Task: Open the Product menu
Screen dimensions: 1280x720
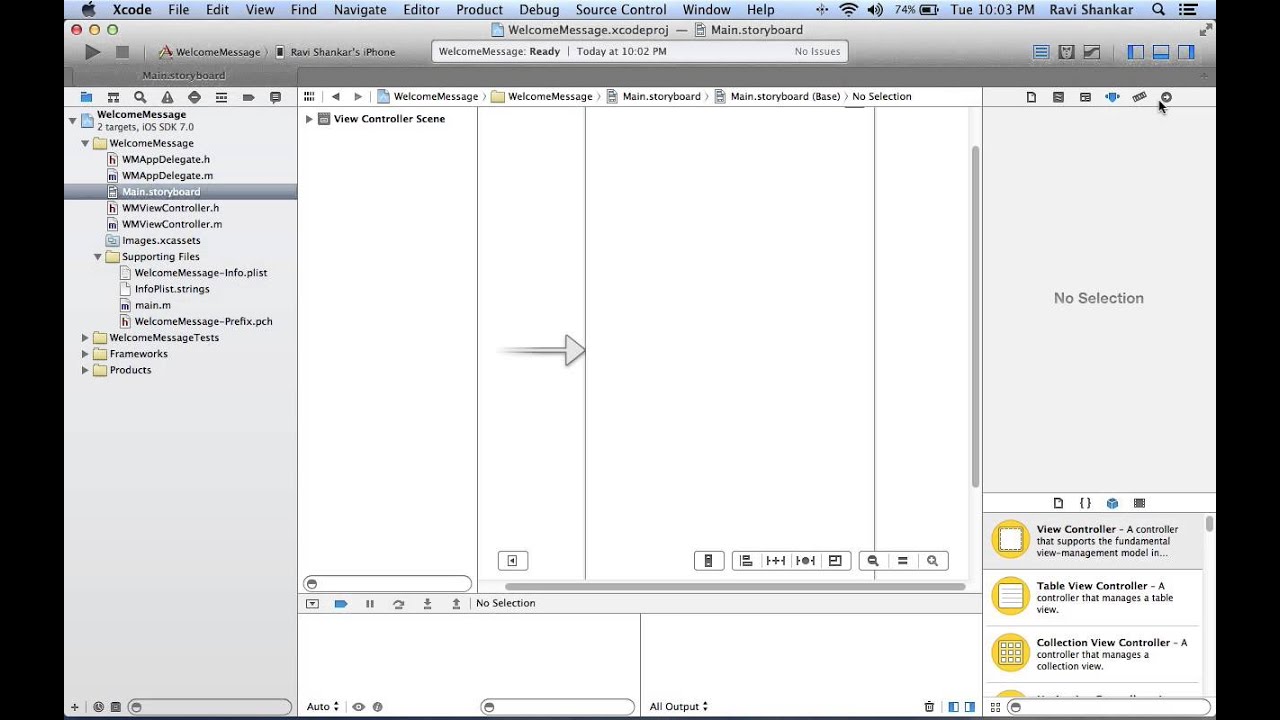Action: pos(479,10)
